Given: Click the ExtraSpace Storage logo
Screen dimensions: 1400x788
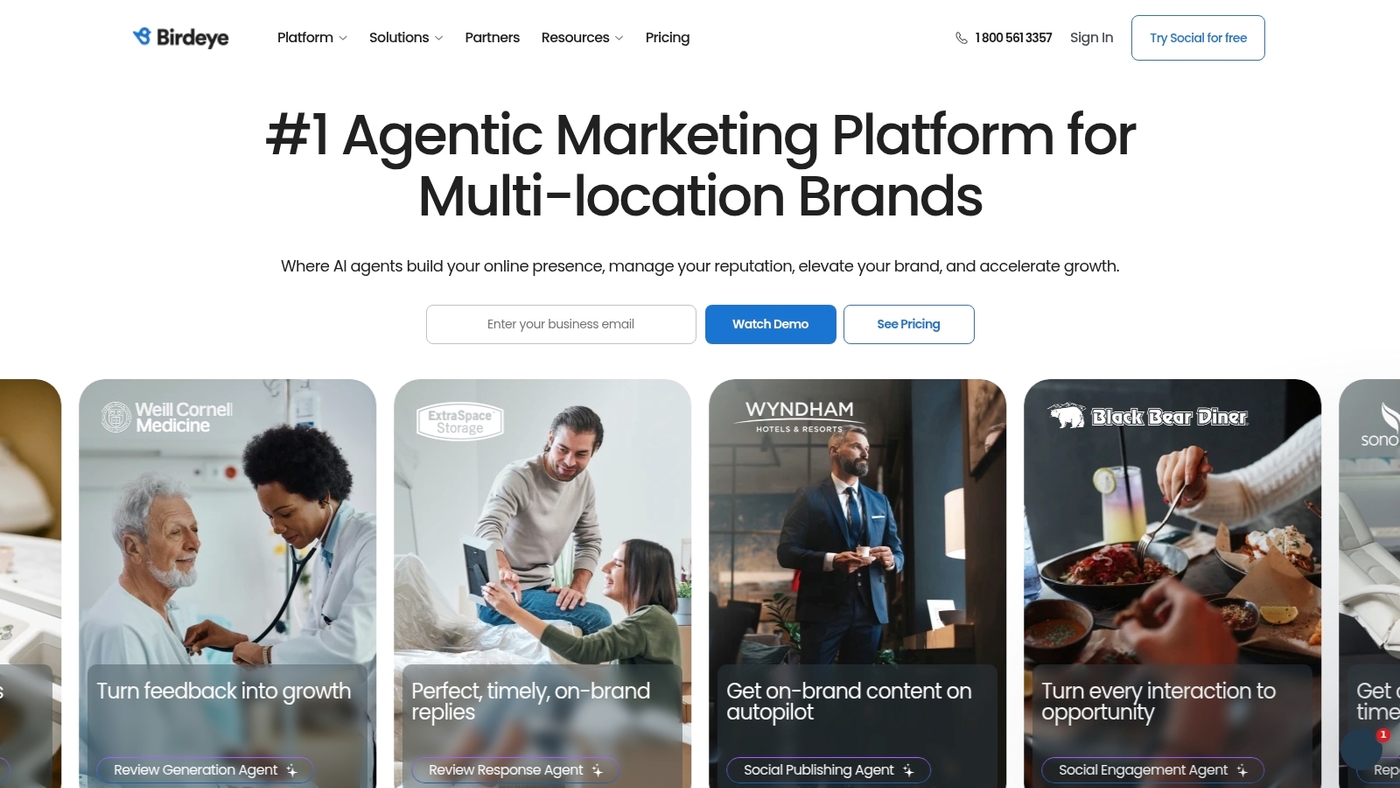Looking at the screenshot, I should 459,421.
